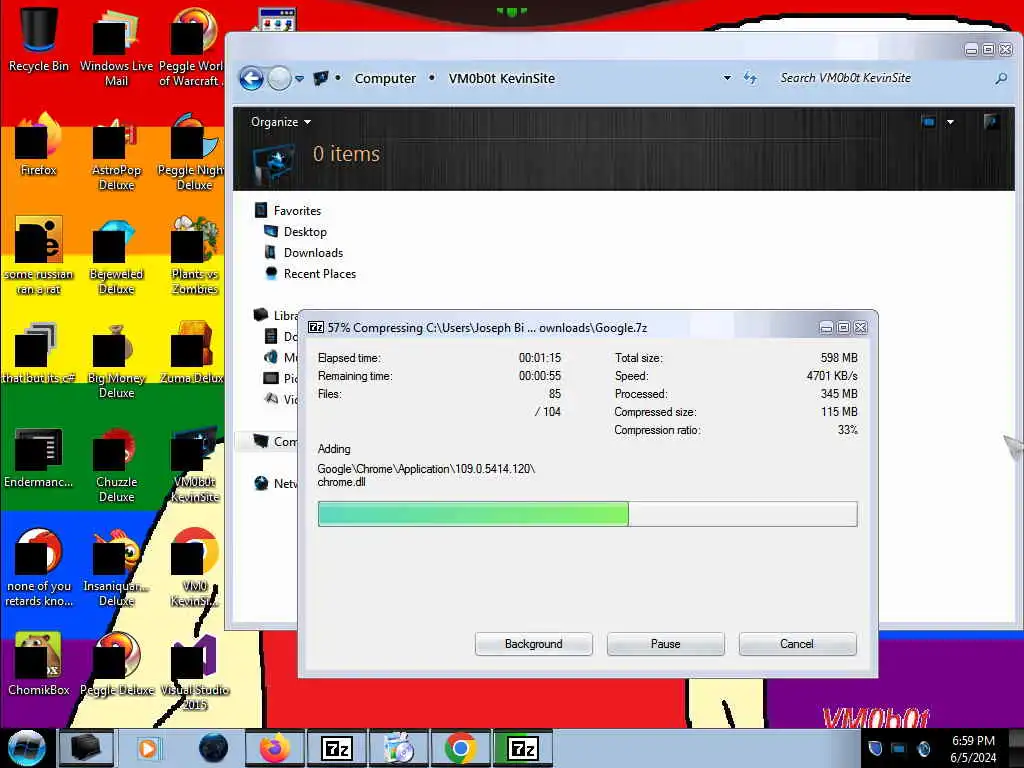Switch to the green 7-Zip progress taskbar button
The image size is (1024, 768).
(x=522, y=748)
